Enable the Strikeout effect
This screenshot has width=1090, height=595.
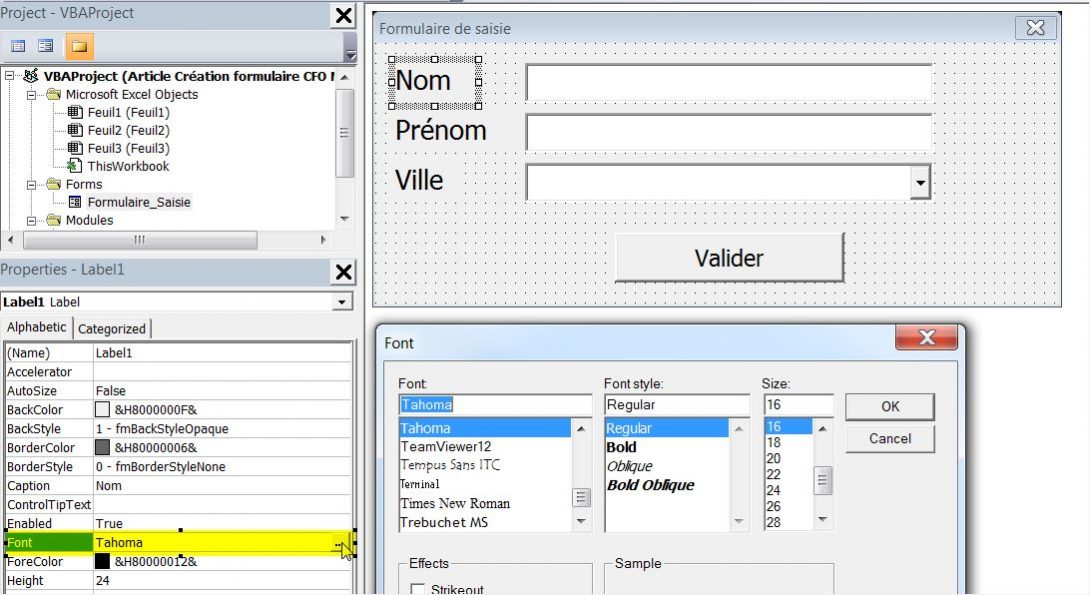point(419,589)
